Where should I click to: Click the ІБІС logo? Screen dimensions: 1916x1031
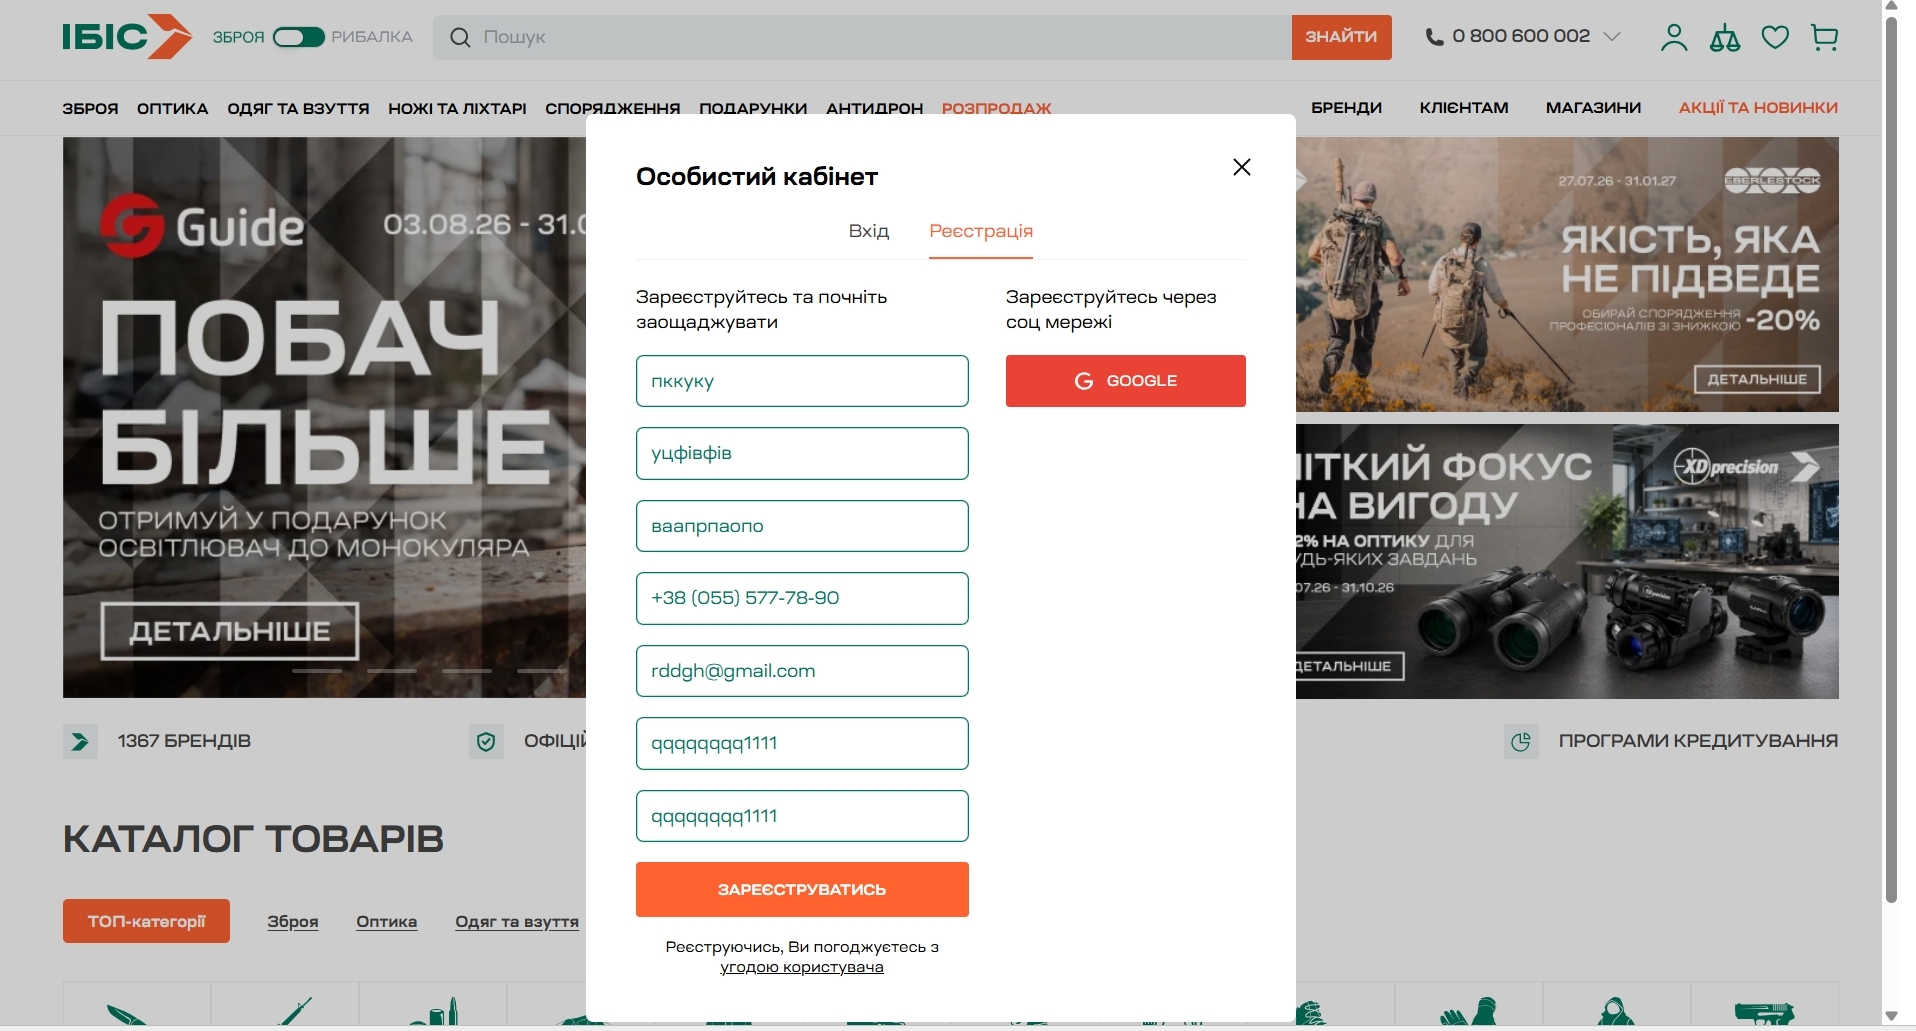127,37
